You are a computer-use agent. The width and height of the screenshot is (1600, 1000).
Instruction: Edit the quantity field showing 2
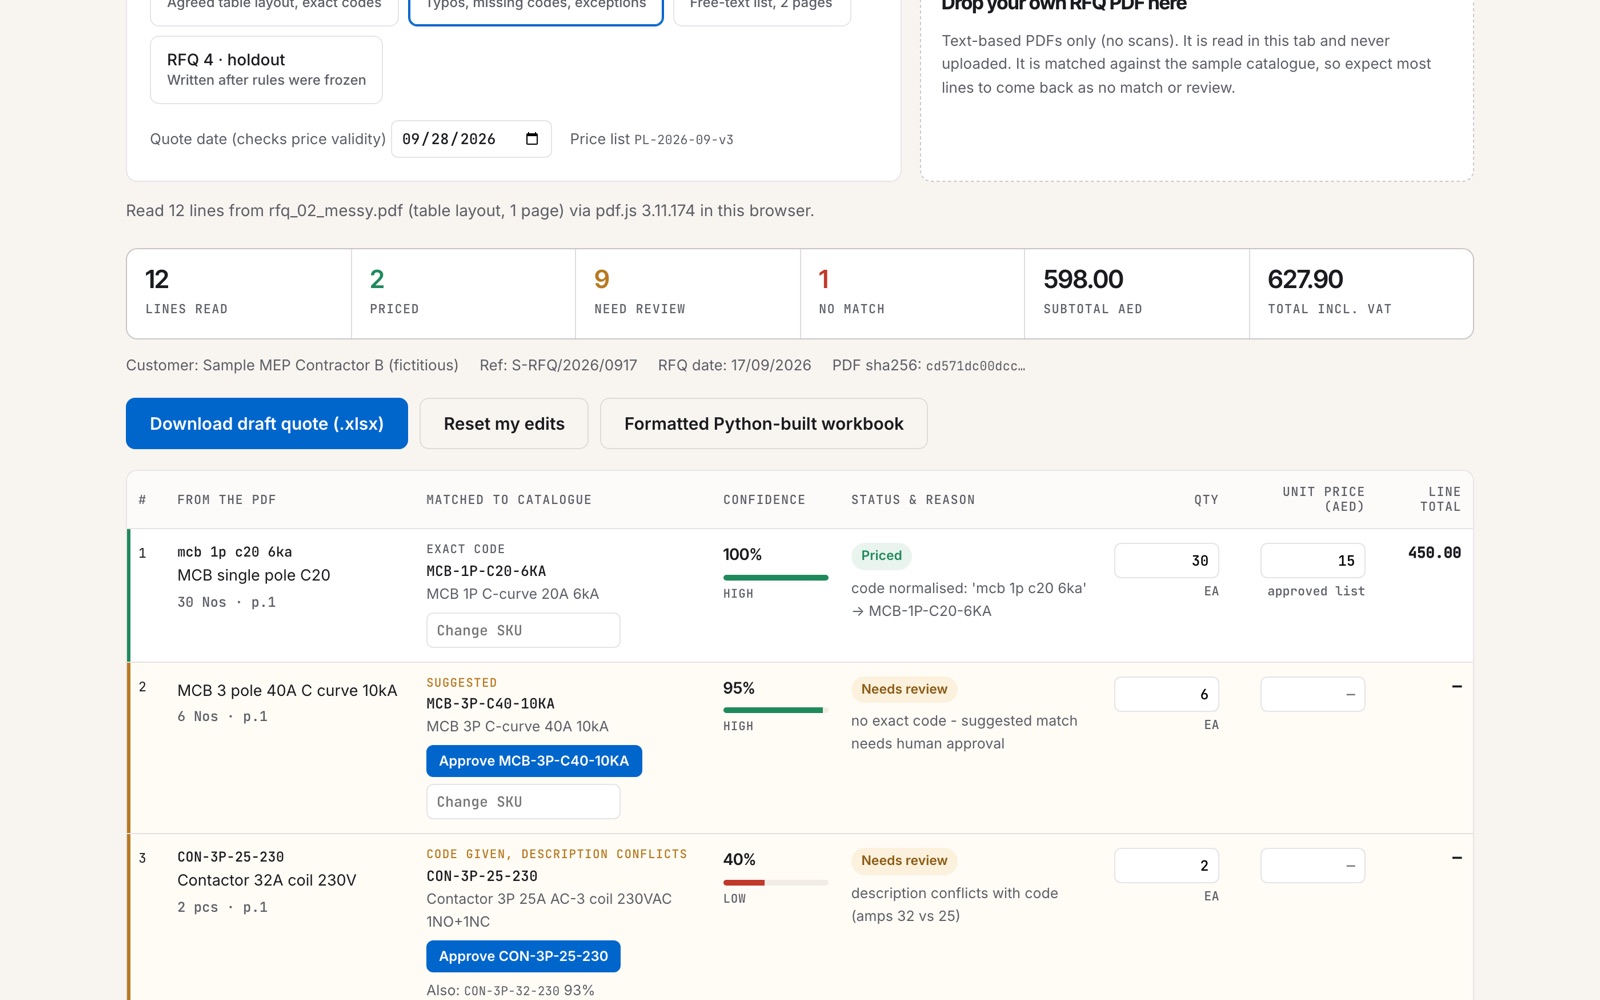pos(1166,866)
